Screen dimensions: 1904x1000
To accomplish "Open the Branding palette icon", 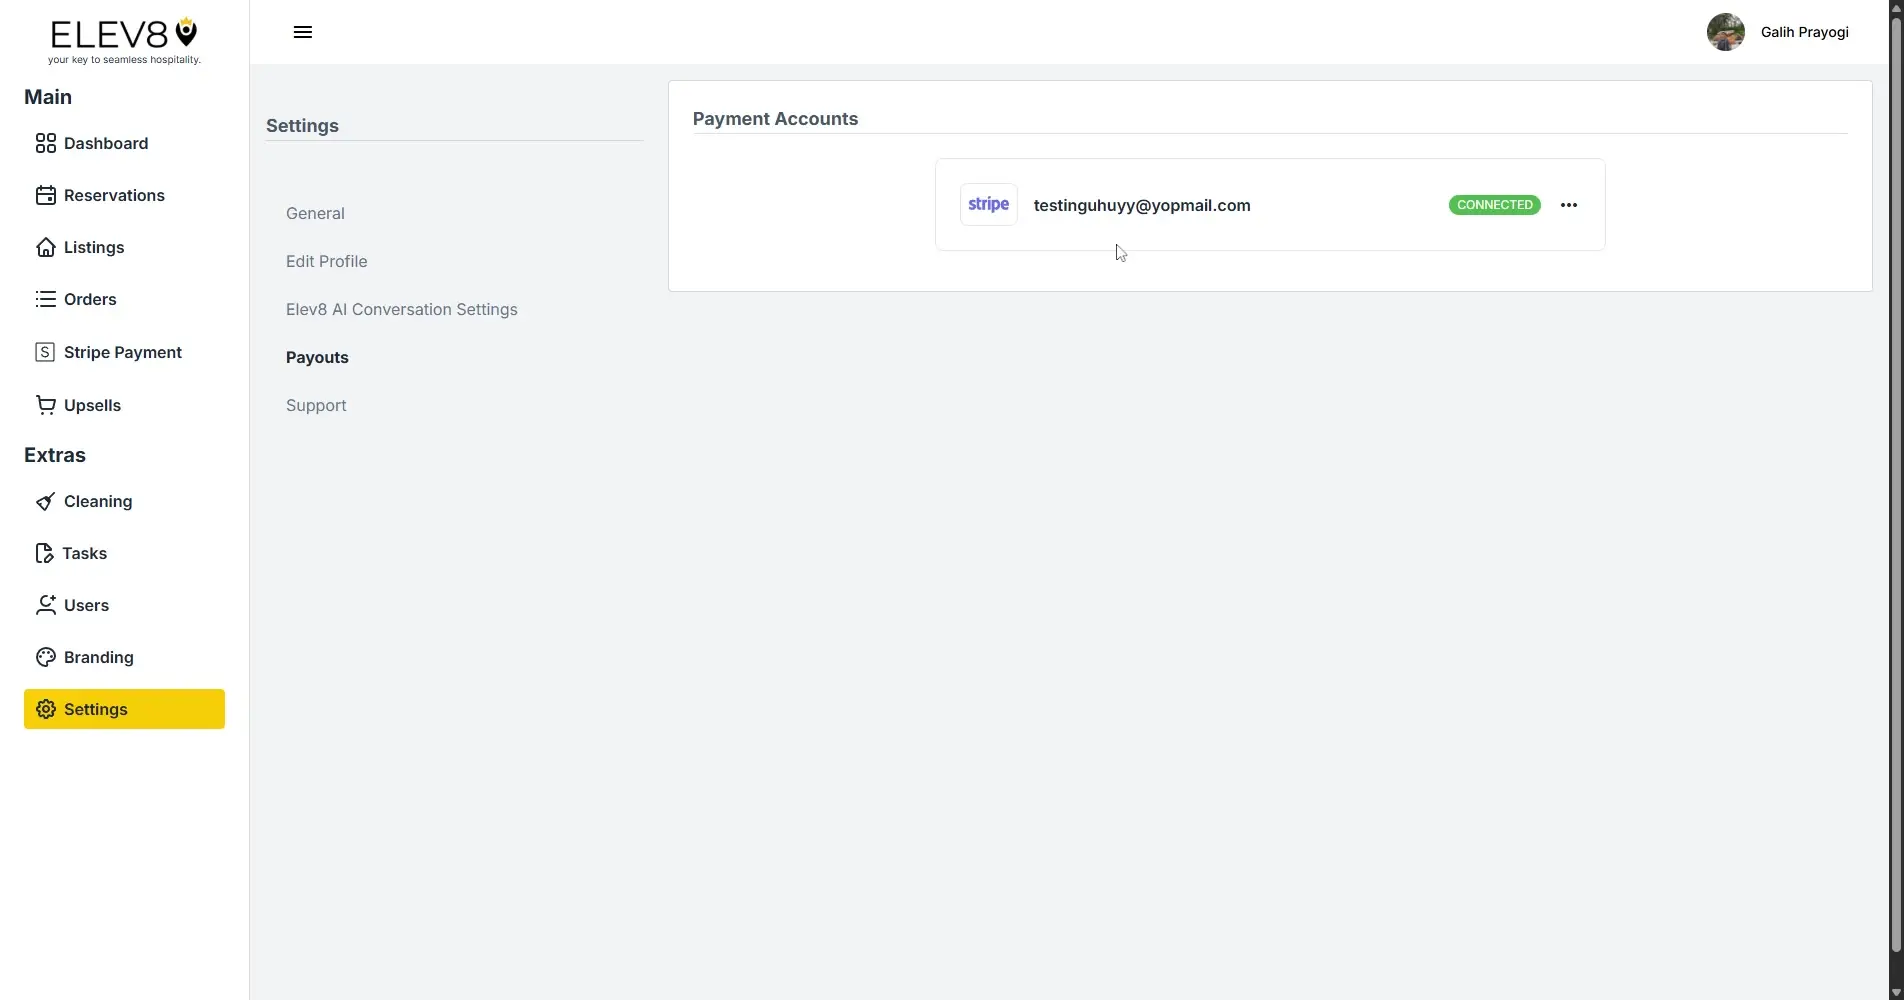I will pos(45,657).
